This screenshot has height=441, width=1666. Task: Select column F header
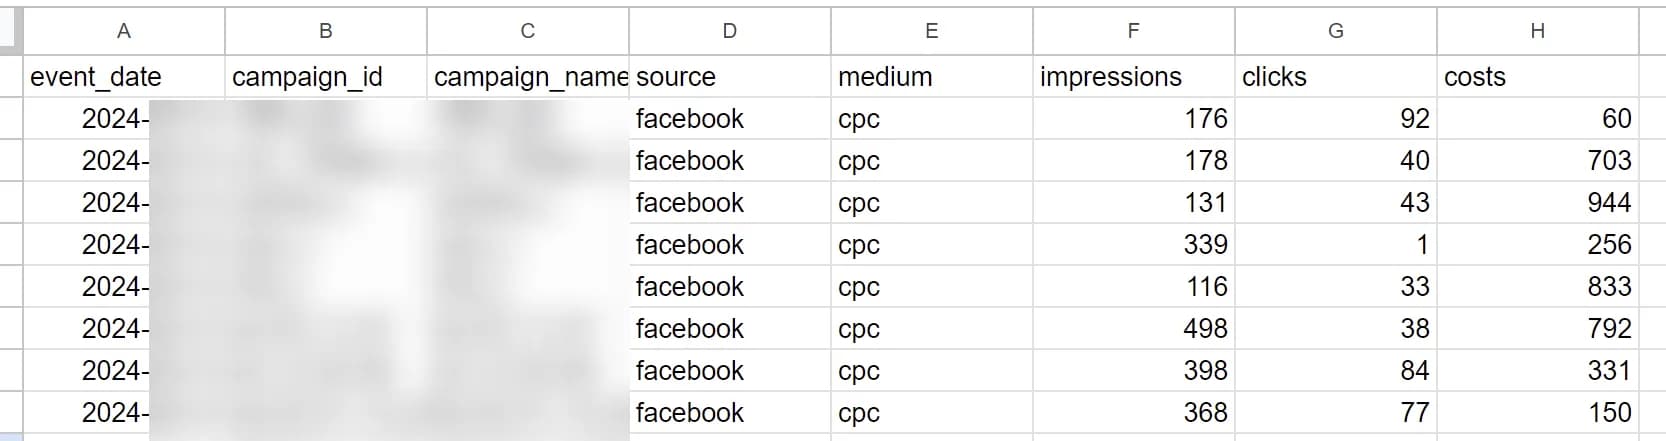click(x=1133, y=31)
